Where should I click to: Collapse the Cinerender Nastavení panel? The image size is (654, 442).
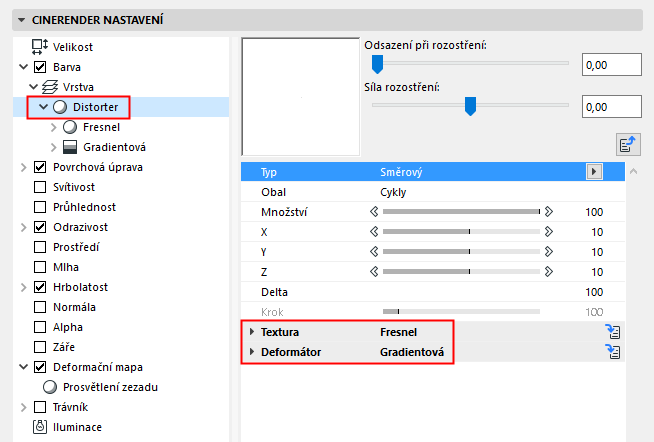tap(22, 20)
